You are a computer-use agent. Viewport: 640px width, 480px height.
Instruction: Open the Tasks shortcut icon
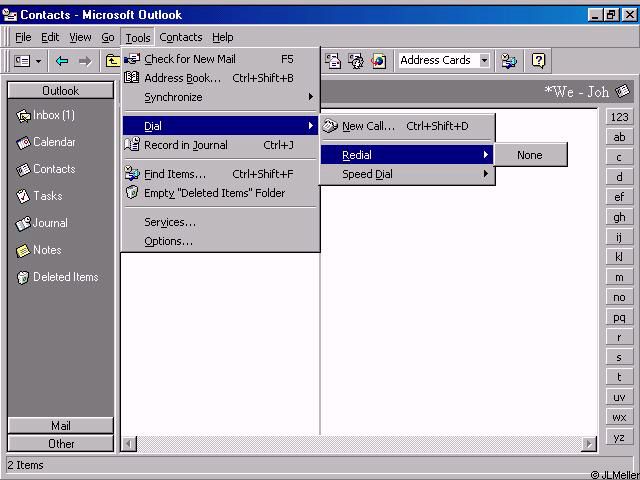[x=23, y=196]
